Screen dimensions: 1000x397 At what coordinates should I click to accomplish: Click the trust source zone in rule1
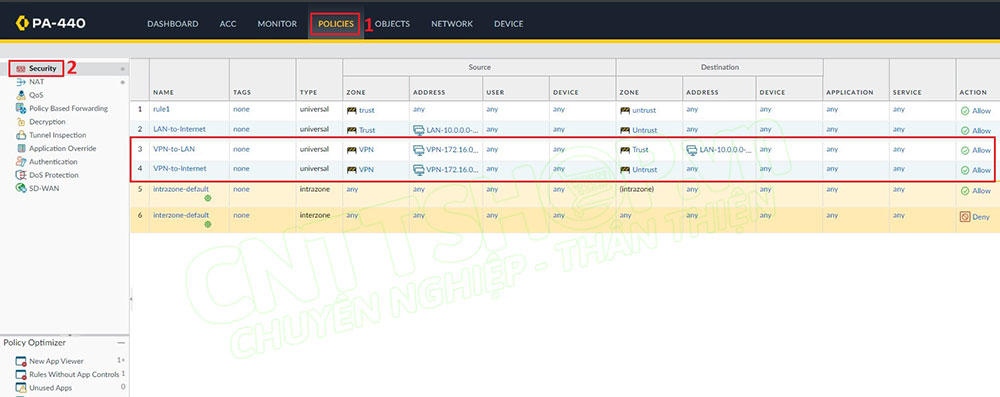click(360, 110)
